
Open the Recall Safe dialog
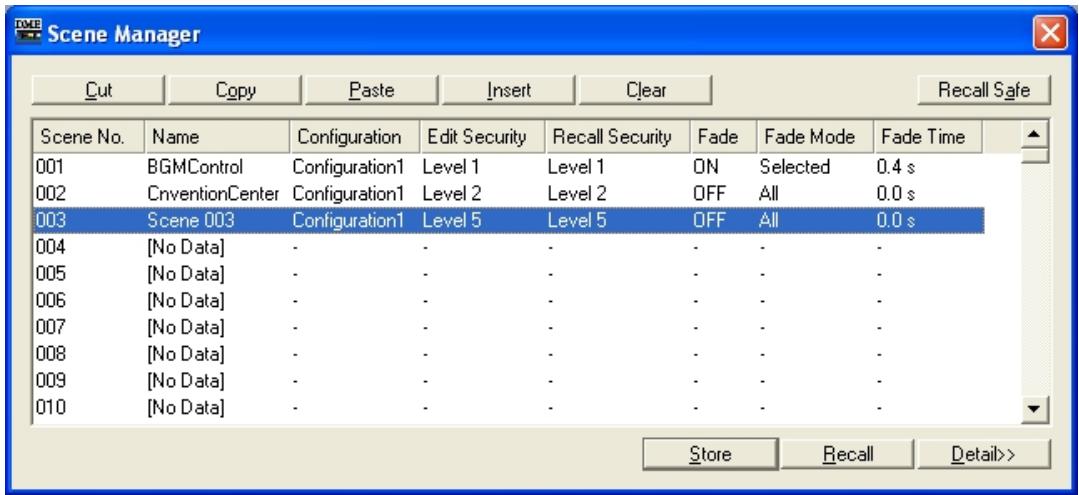click(984, 90)
